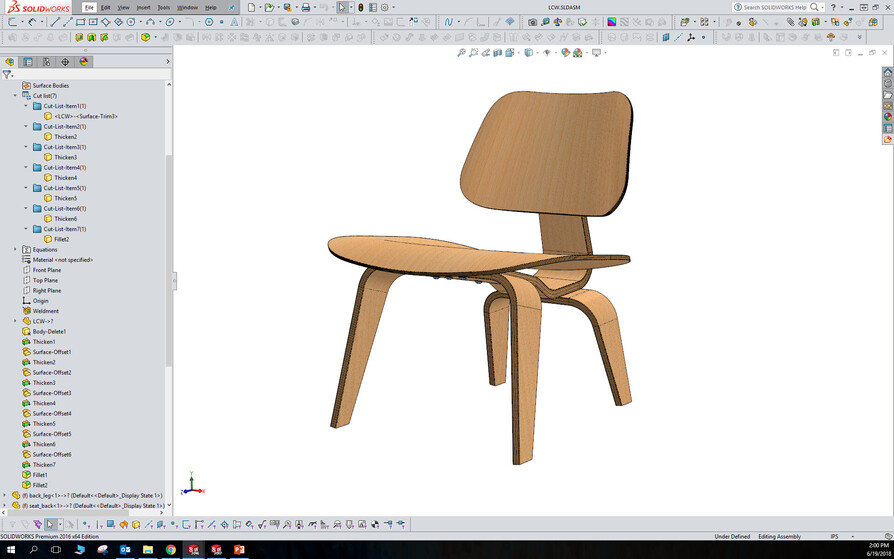Open the Insert menu
The width and height of the screenshot is (894, 559).
pyautogui.click(x=143, y=7)
